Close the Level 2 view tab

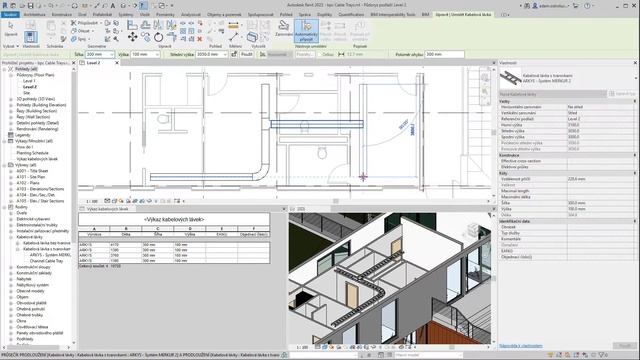[117, 63]
